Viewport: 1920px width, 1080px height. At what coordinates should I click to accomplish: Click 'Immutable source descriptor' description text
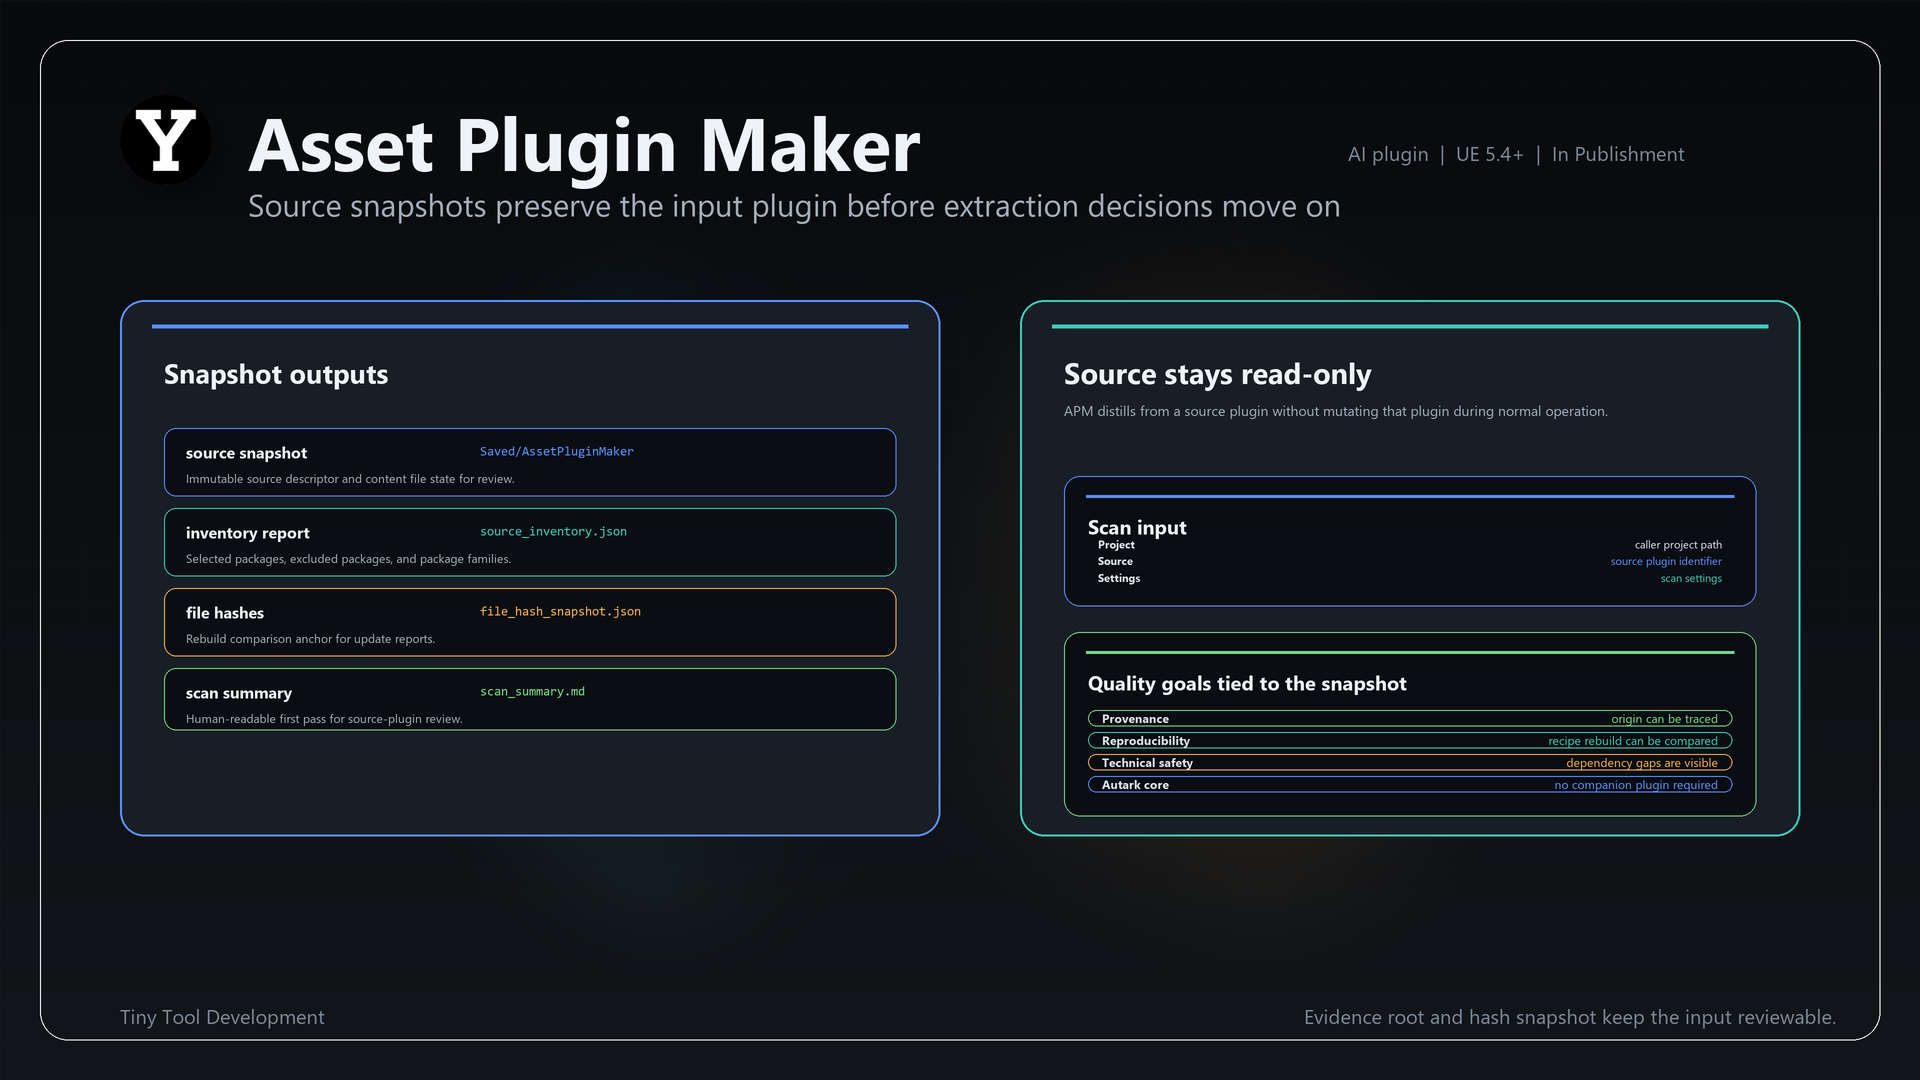click(350, 479)
